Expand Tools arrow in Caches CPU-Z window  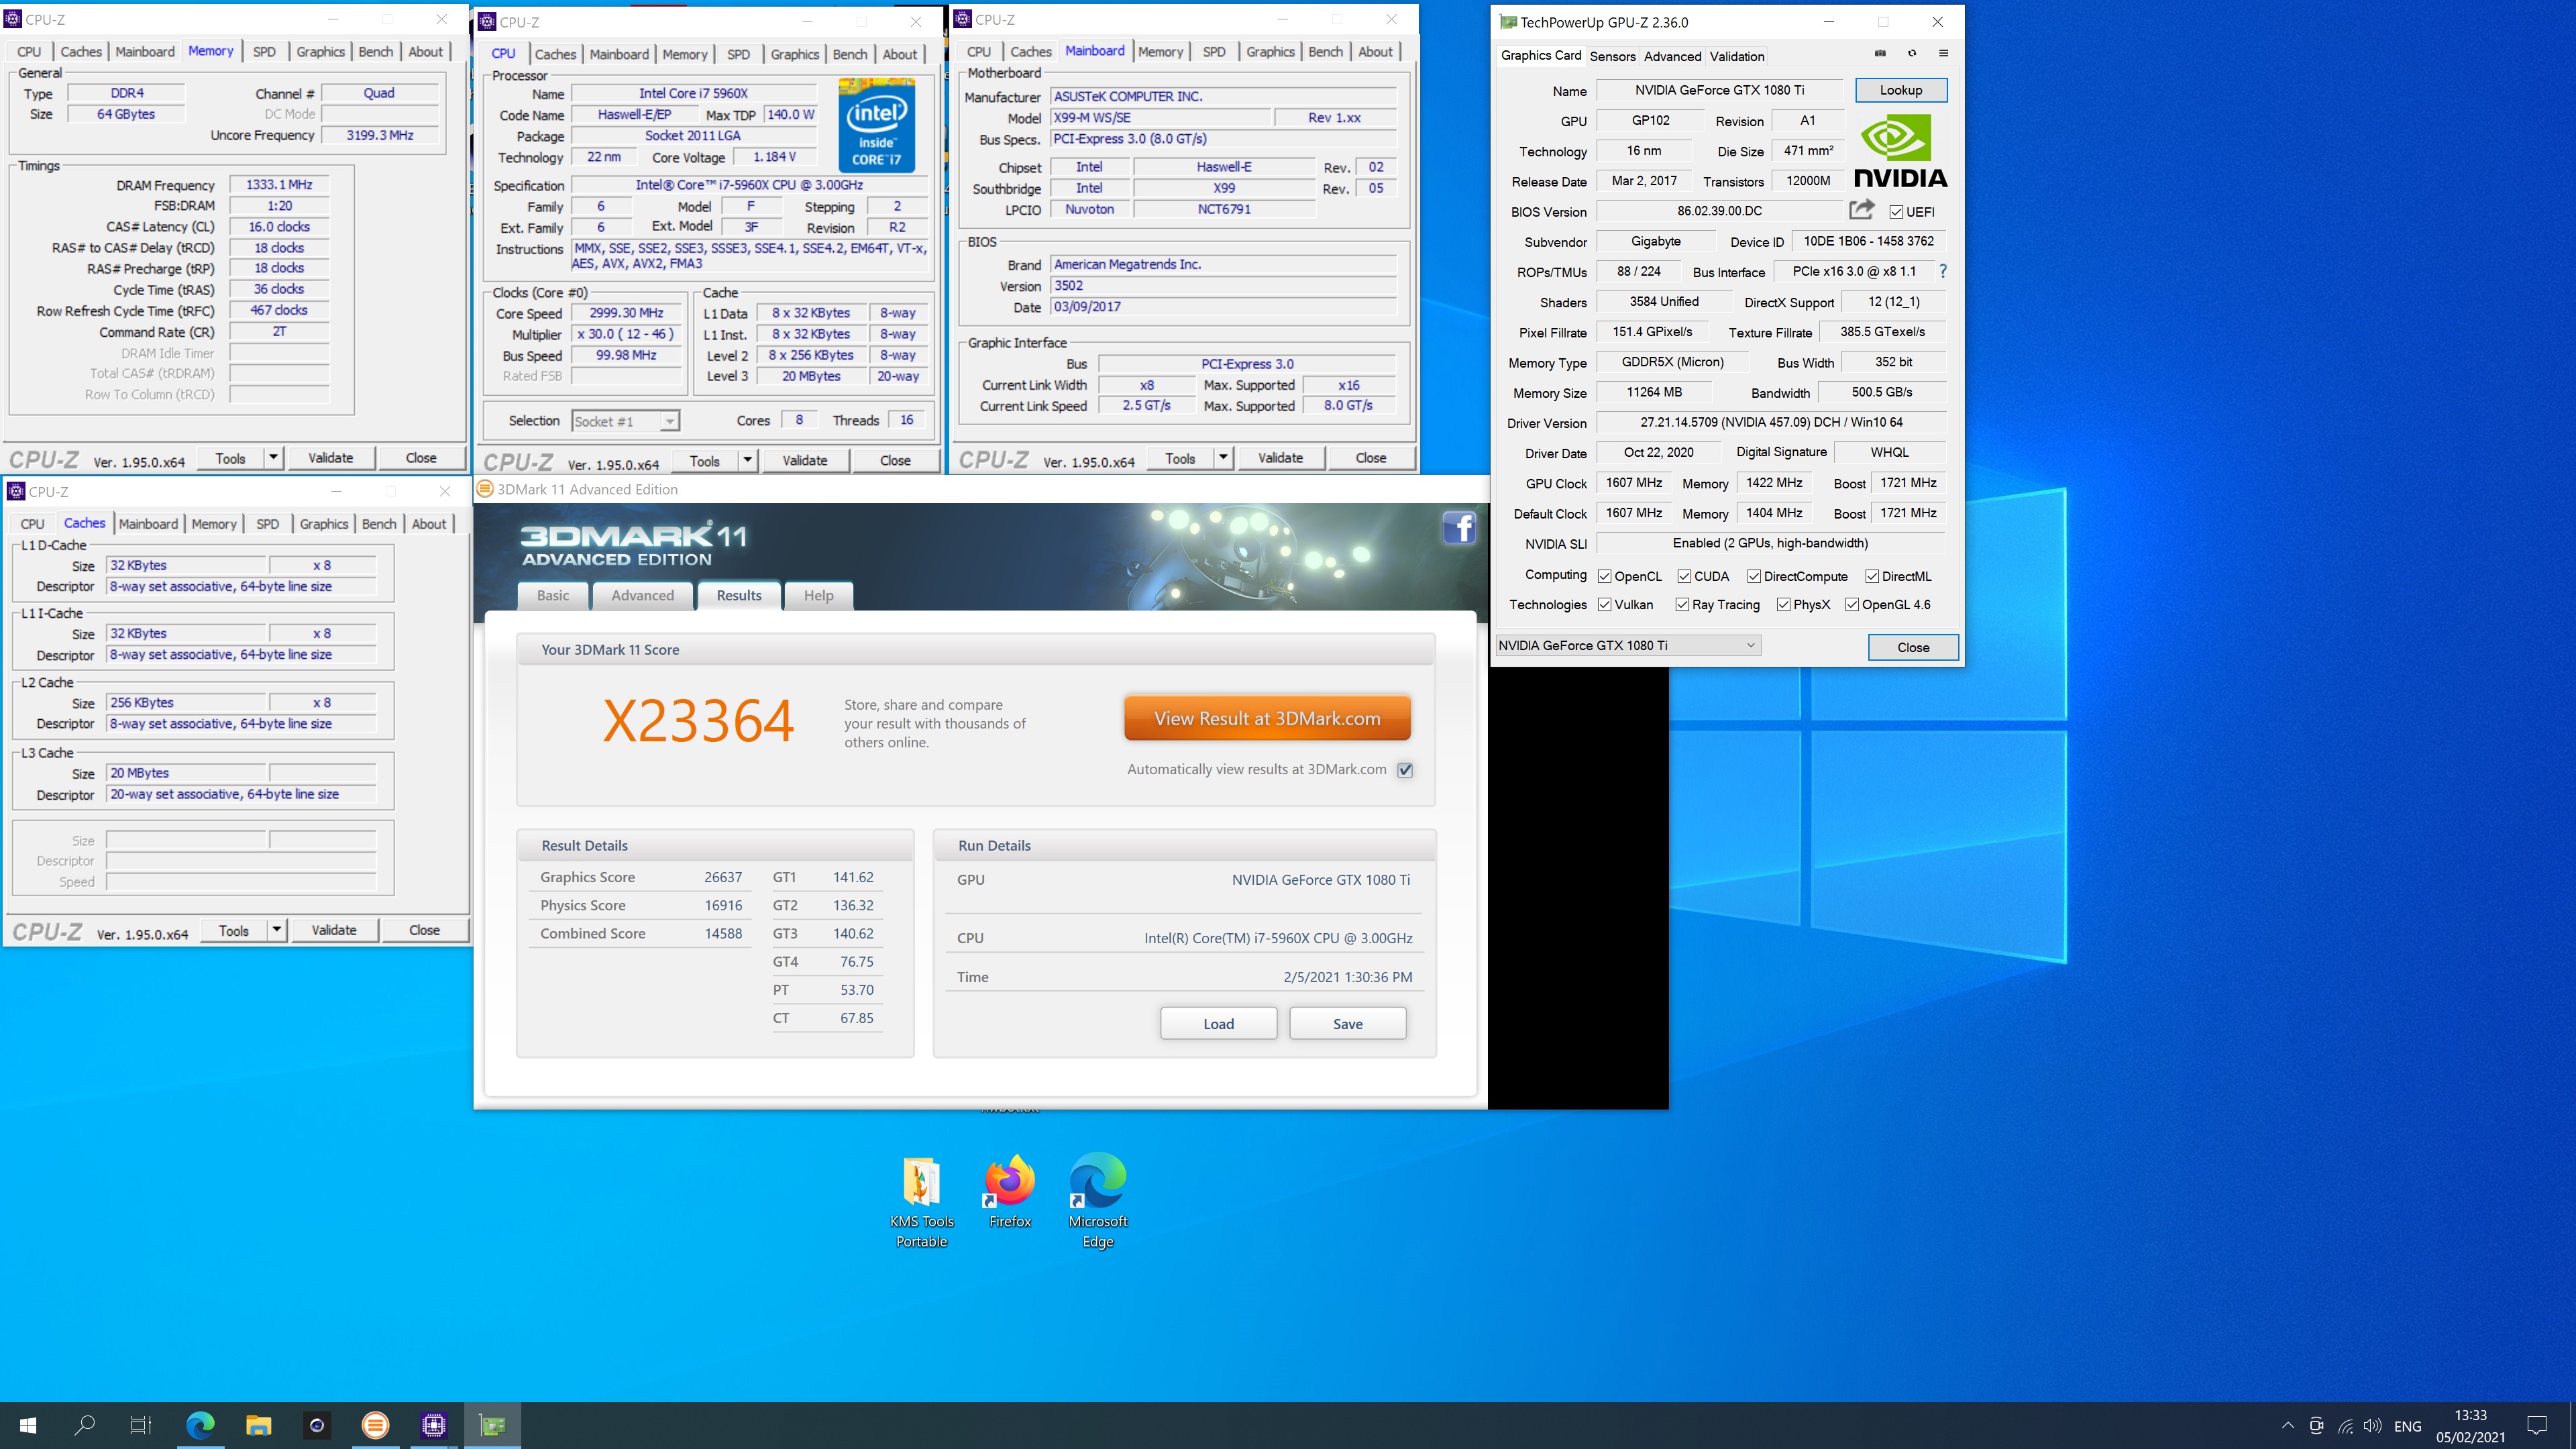[277, 929]
